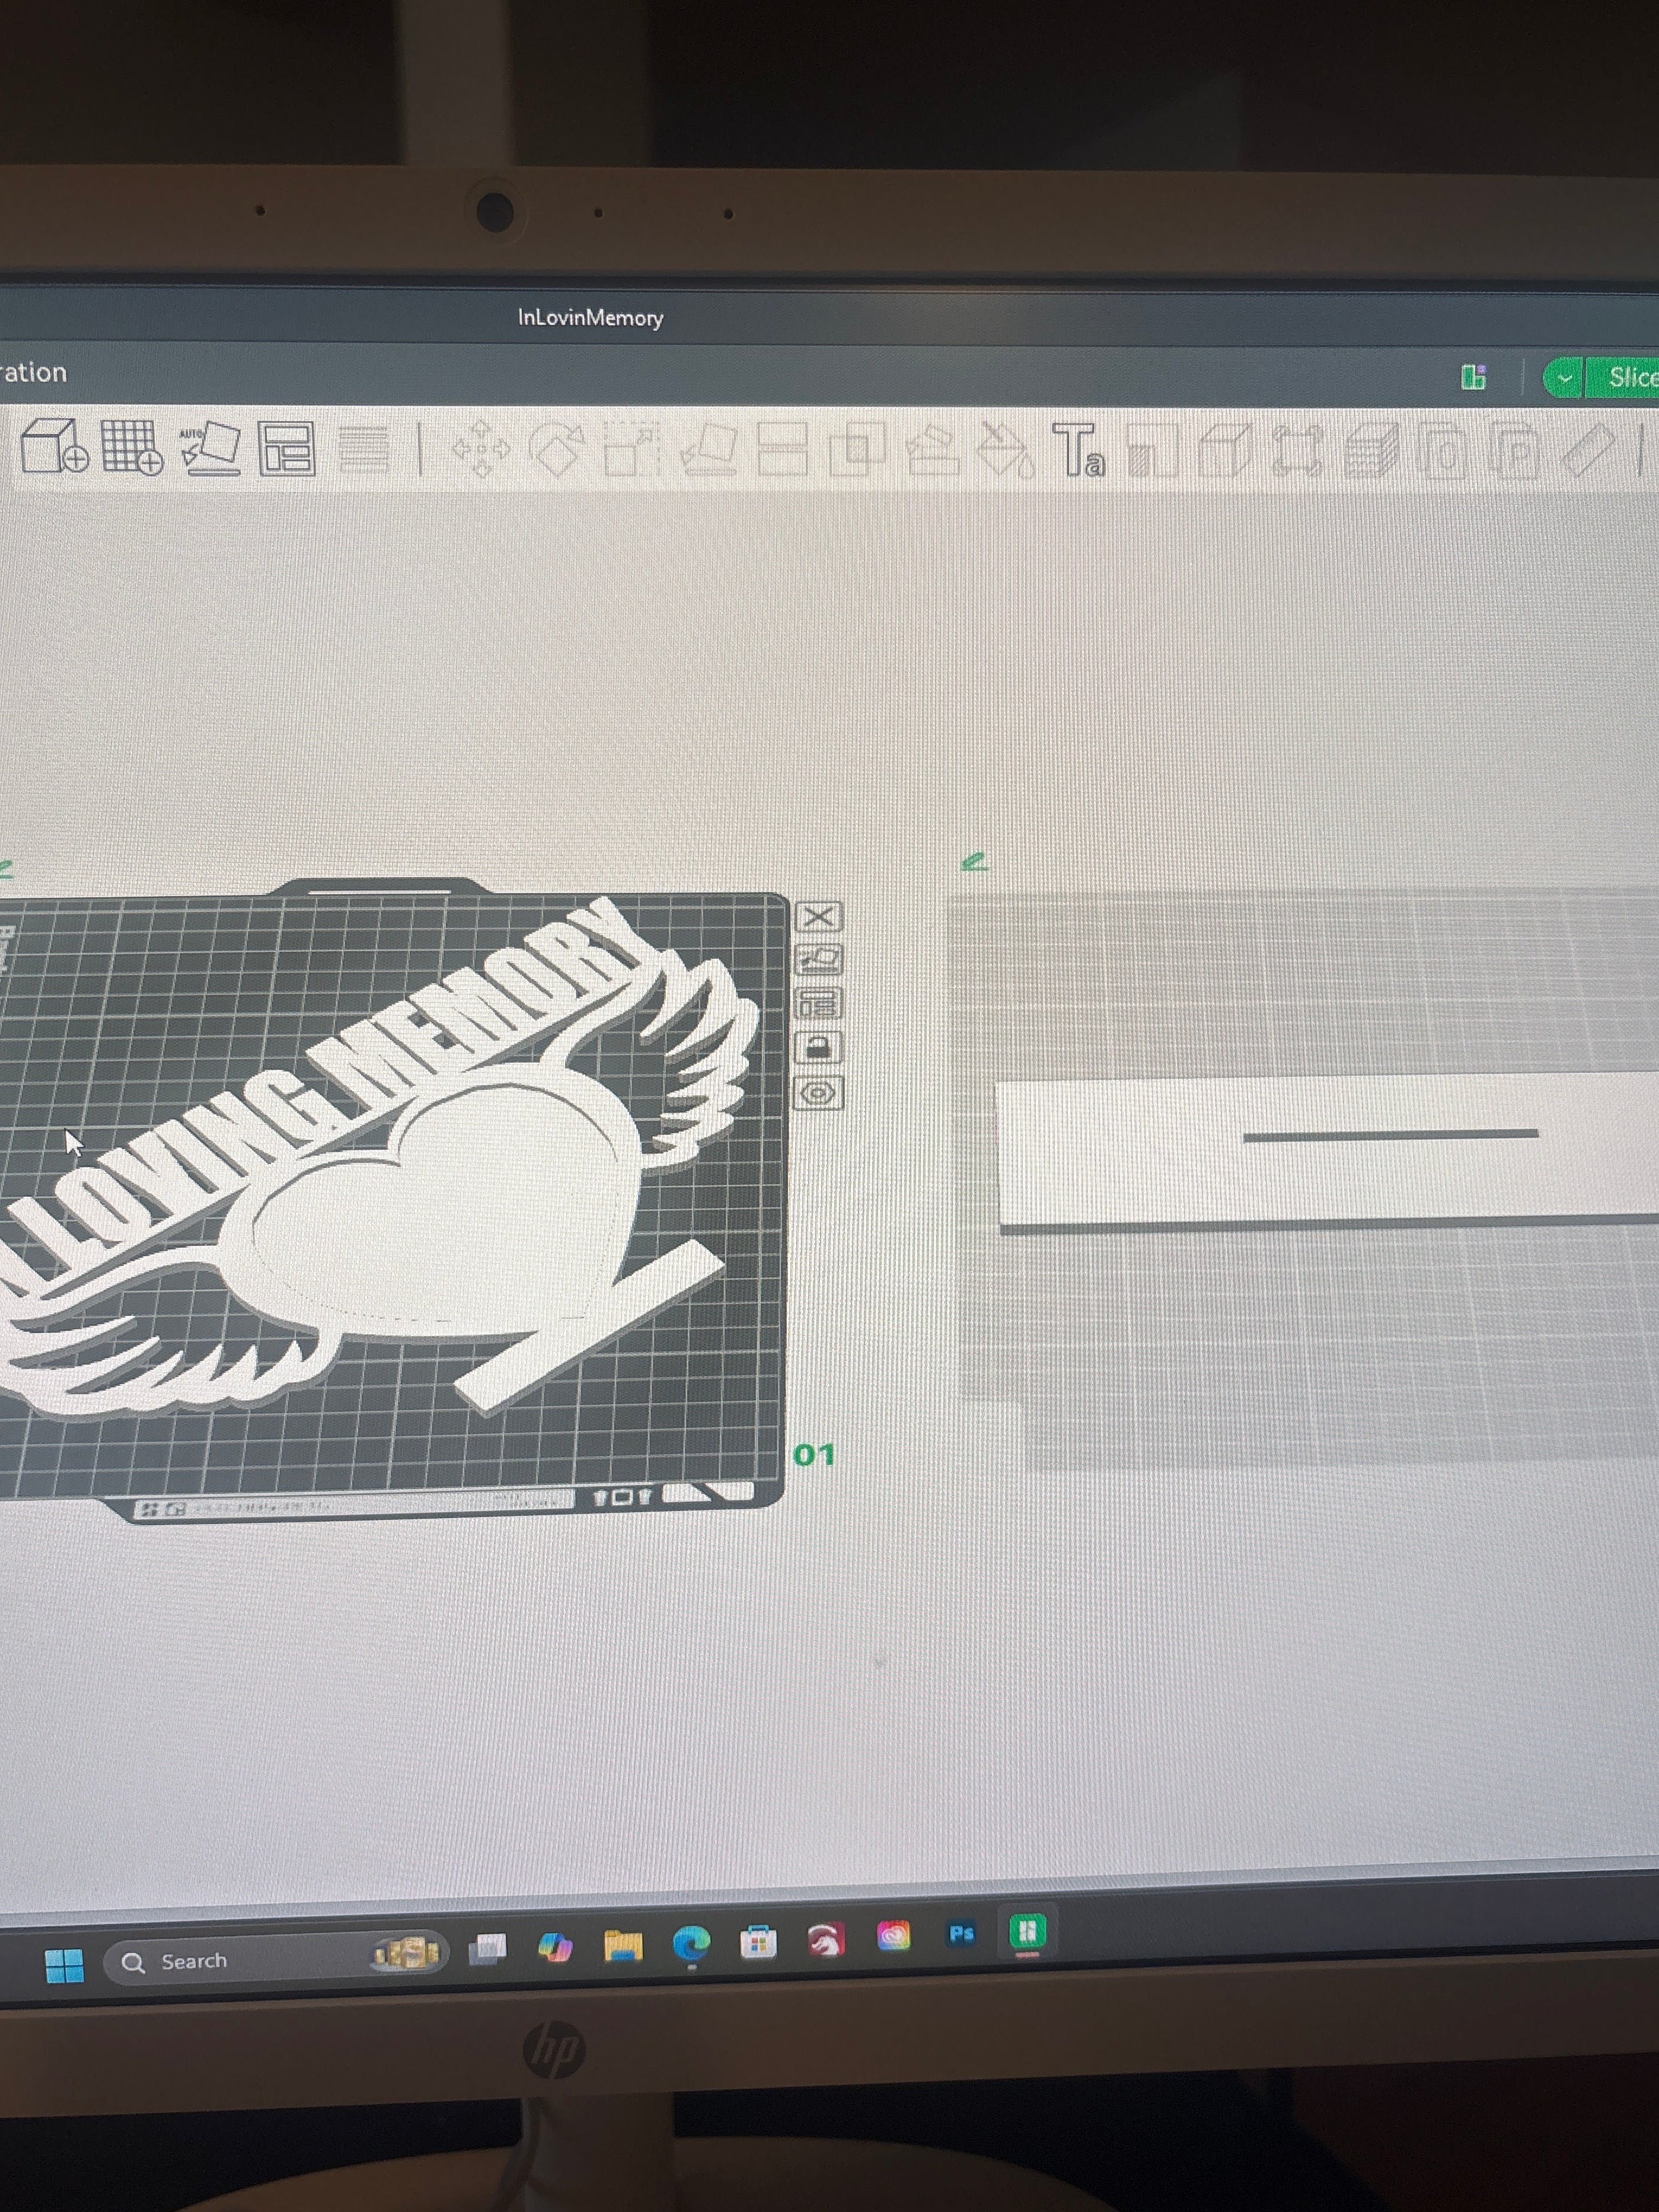
Task: Select the Rotate tool in toolbar
Action: pos(556,449)
